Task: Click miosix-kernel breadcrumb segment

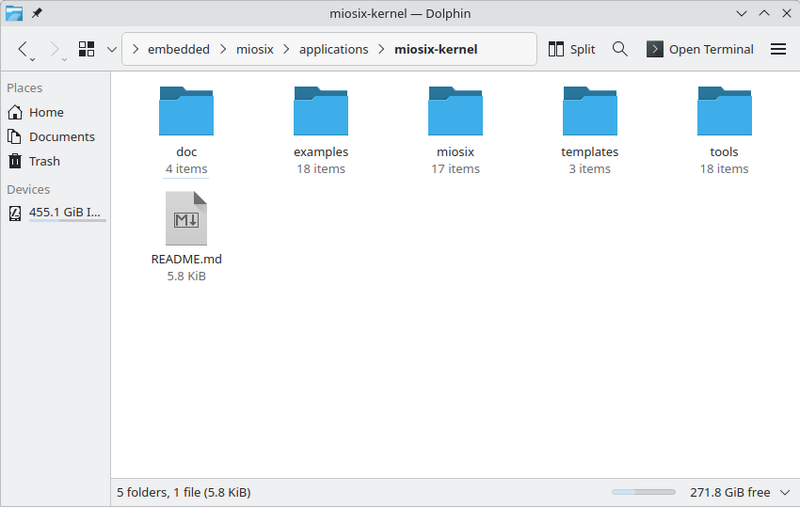Action: point(436,49)
